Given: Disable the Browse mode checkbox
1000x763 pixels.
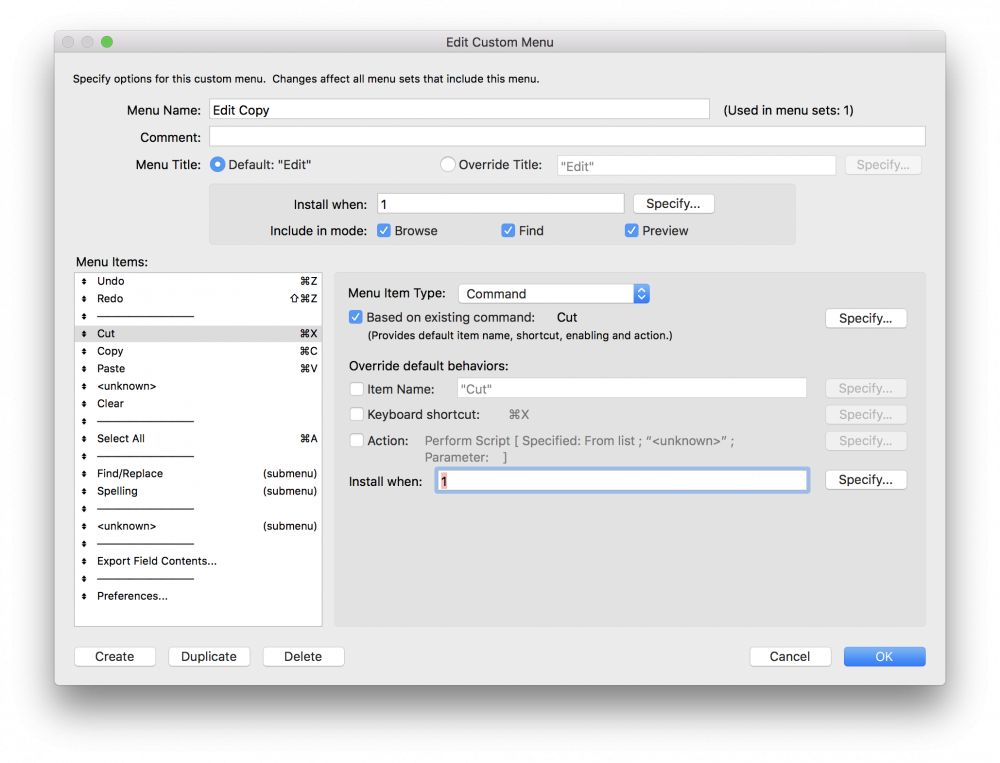Looking at the screenshot, I should click(x=384, y=231).
